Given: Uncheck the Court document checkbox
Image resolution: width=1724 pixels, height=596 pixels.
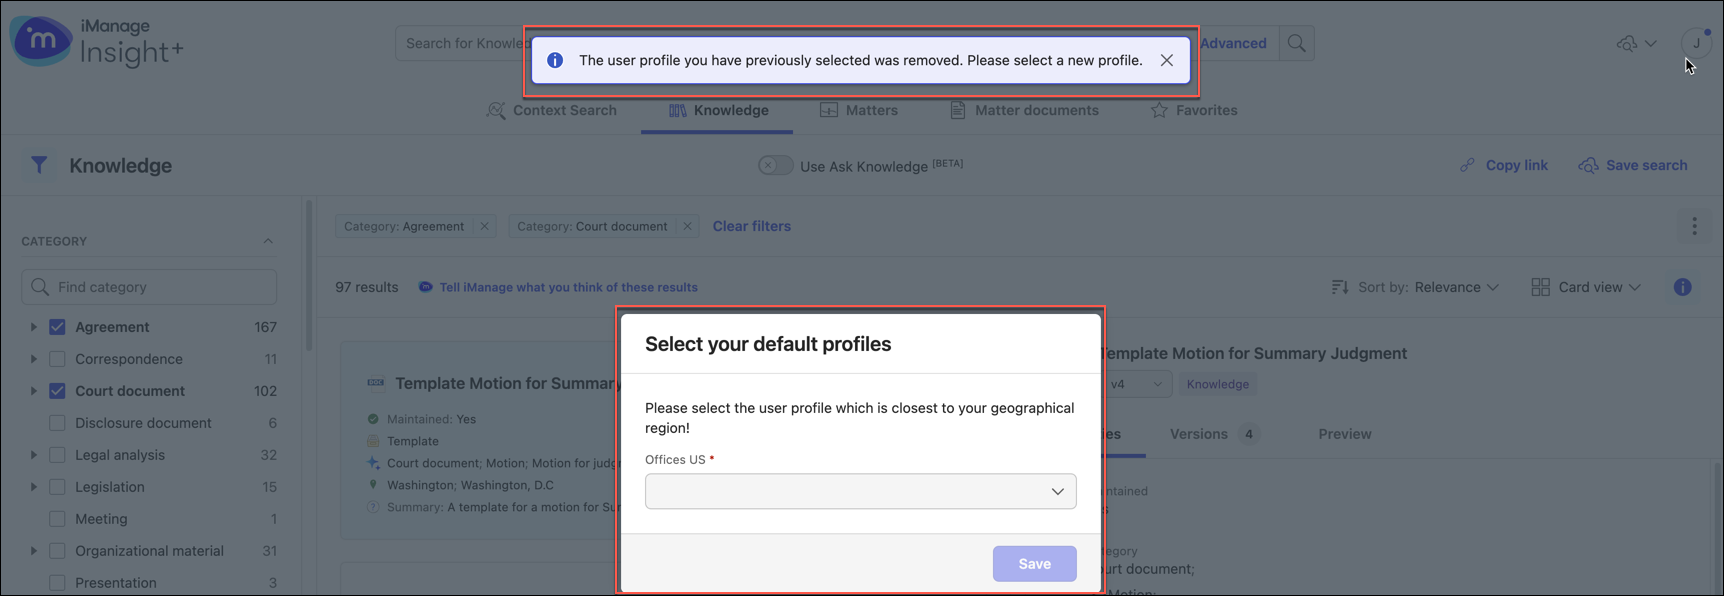Looking at the screenshot, I should pos(57,391).
